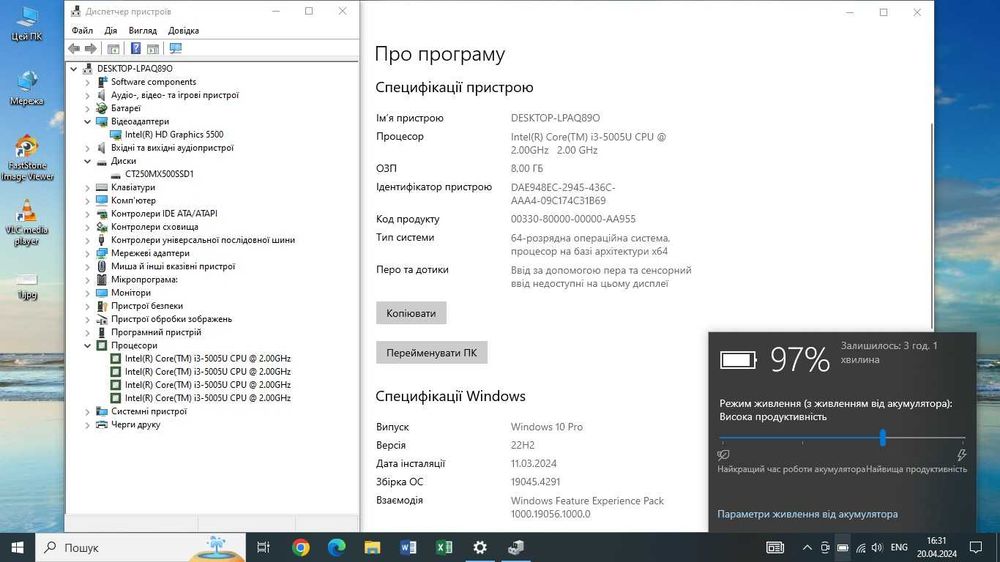Click the Back arrow in Device Manager toolbar
The image size is (1000, 562).
point(74,48)
